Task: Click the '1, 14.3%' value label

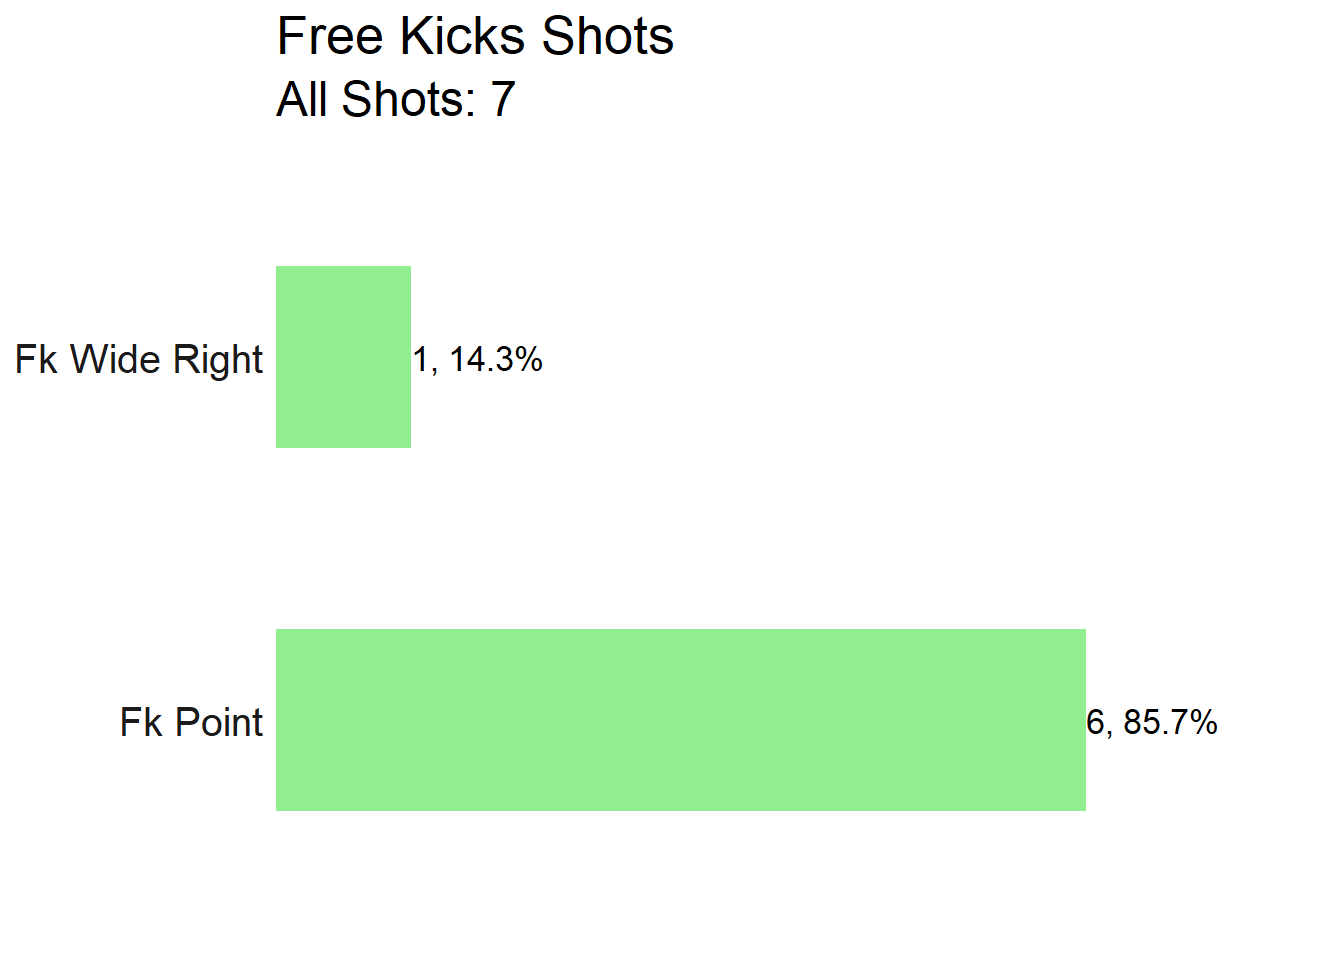Action: (x=478, y=359)
